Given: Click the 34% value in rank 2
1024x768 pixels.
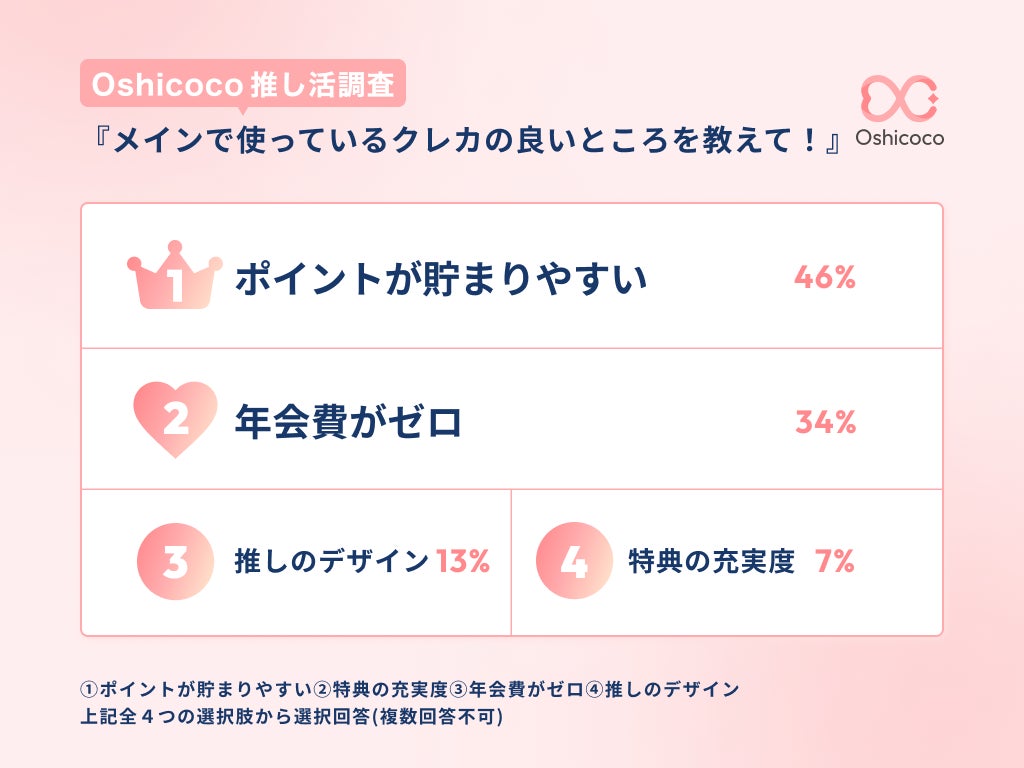Looking at the screenshot, I should coord(825,423).
